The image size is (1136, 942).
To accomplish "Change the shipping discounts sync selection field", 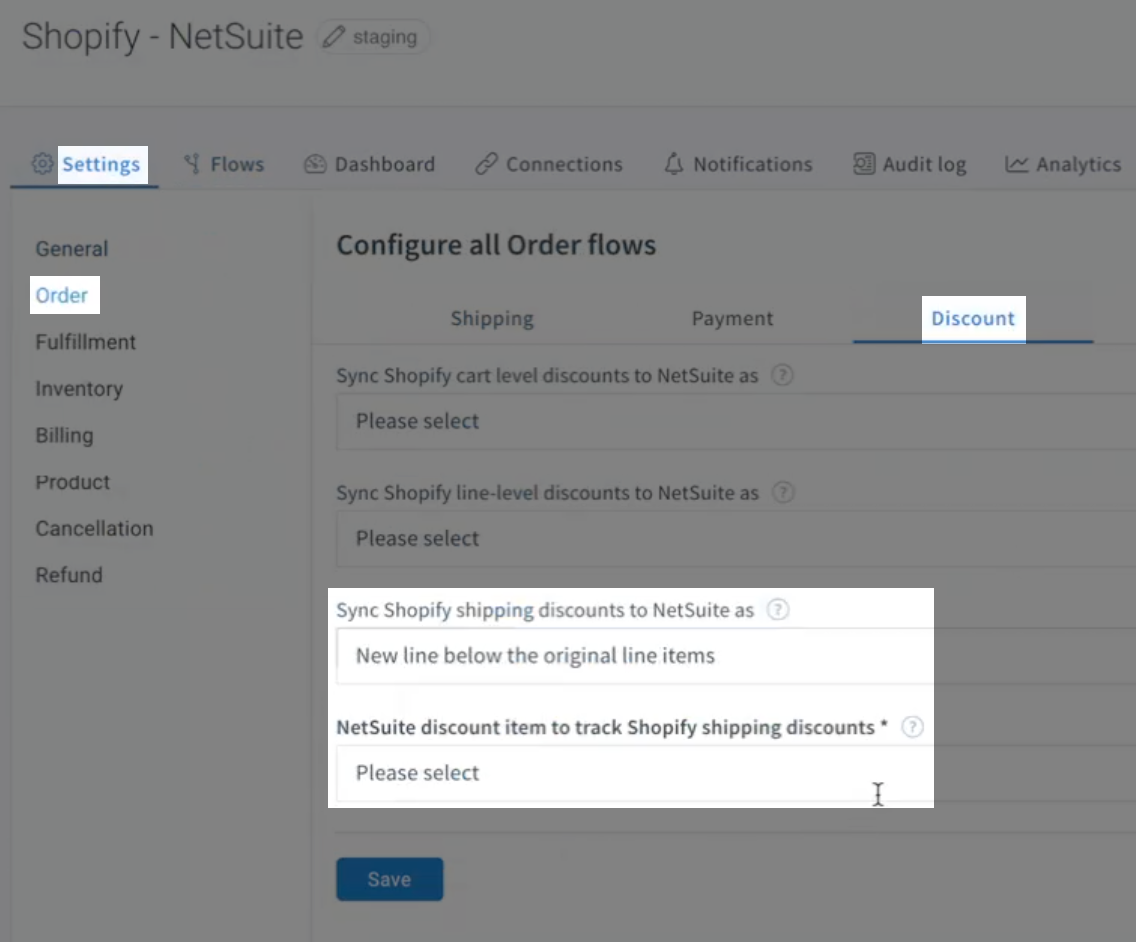I will [x=630, y=655].
